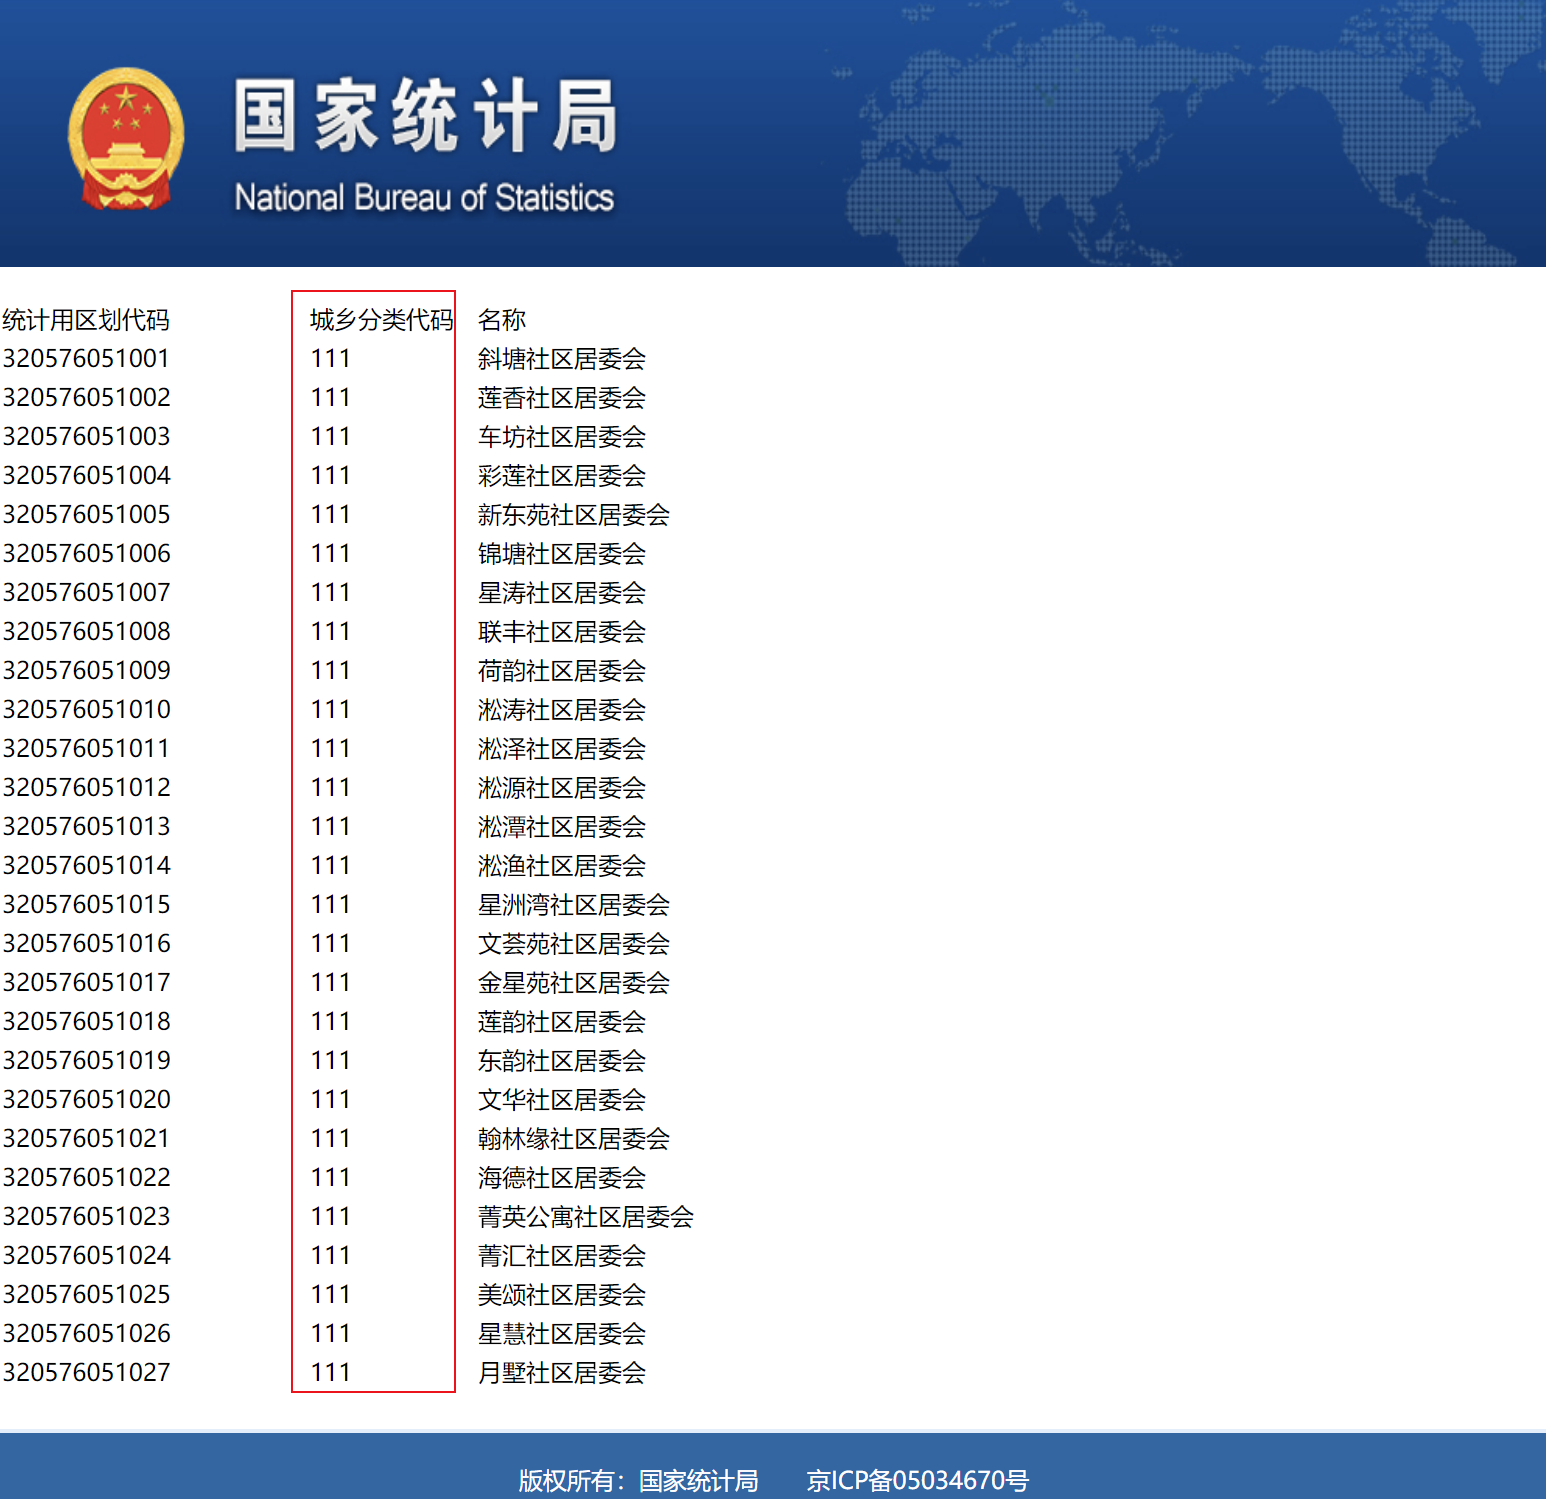The height and width of the screenshot is (1499, 1546).
Task: Click the National Bureau of Statistics text
Action: pyautogui.click(x=424, y=197)
